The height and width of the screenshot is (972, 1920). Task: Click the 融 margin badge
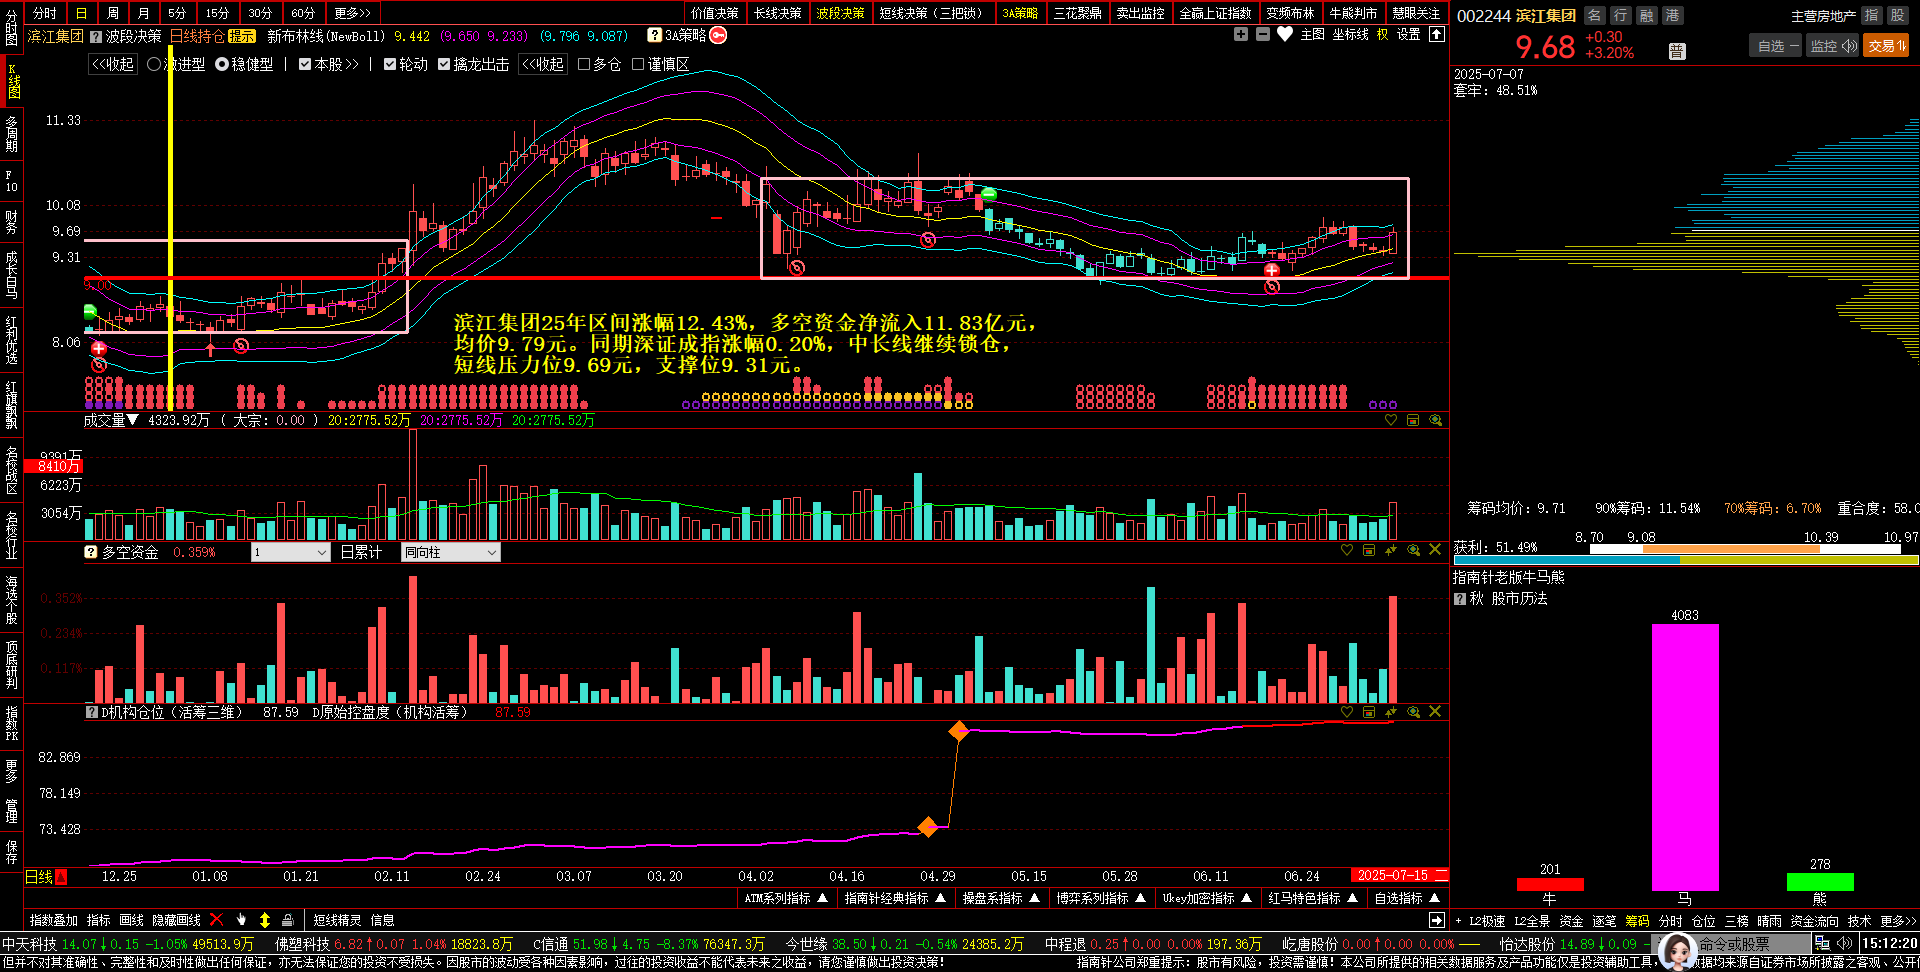coord(1646,15)
